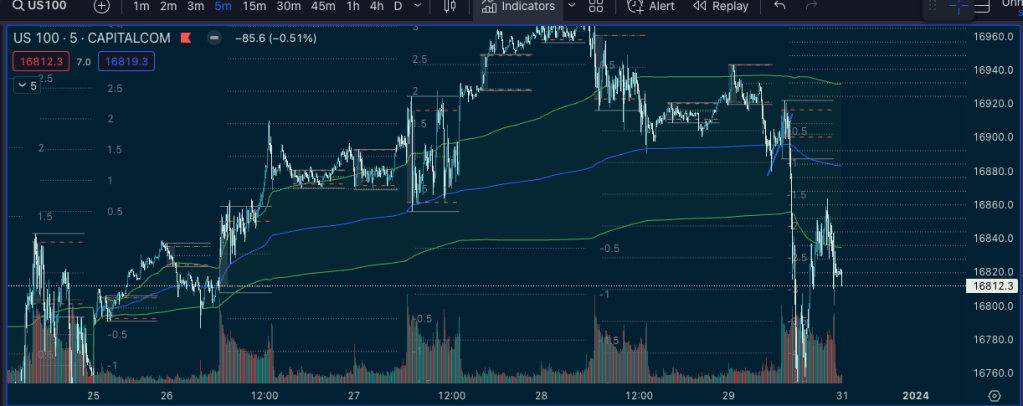The image size is (1023, 406).
Task: Activate the blue crosshair tool in floating toolbar
Action: [958, 7]
